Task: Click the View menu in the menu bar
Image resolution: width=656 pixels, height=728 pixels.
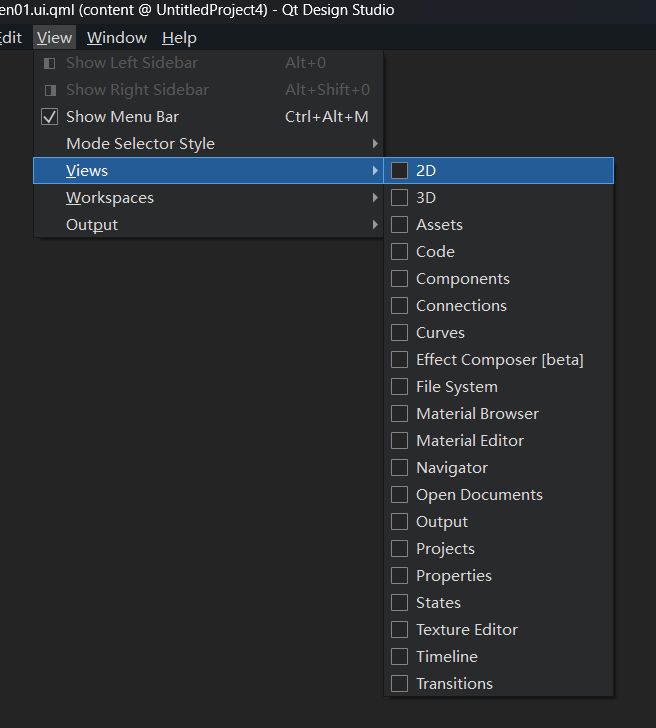Action: tap(54, 38)
